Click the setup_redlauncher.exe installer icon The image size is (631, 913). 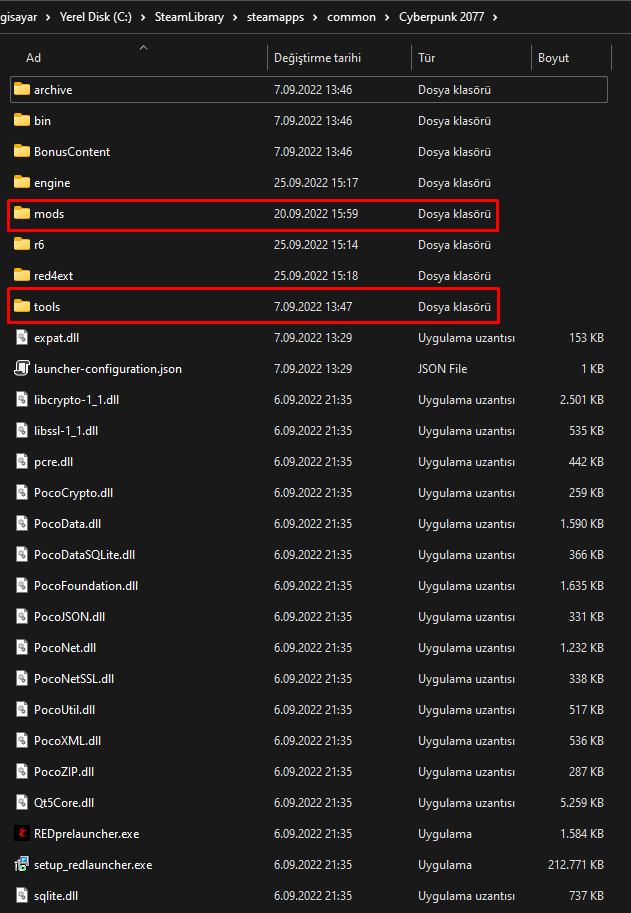pyautogui.click(x=22, y=864)
